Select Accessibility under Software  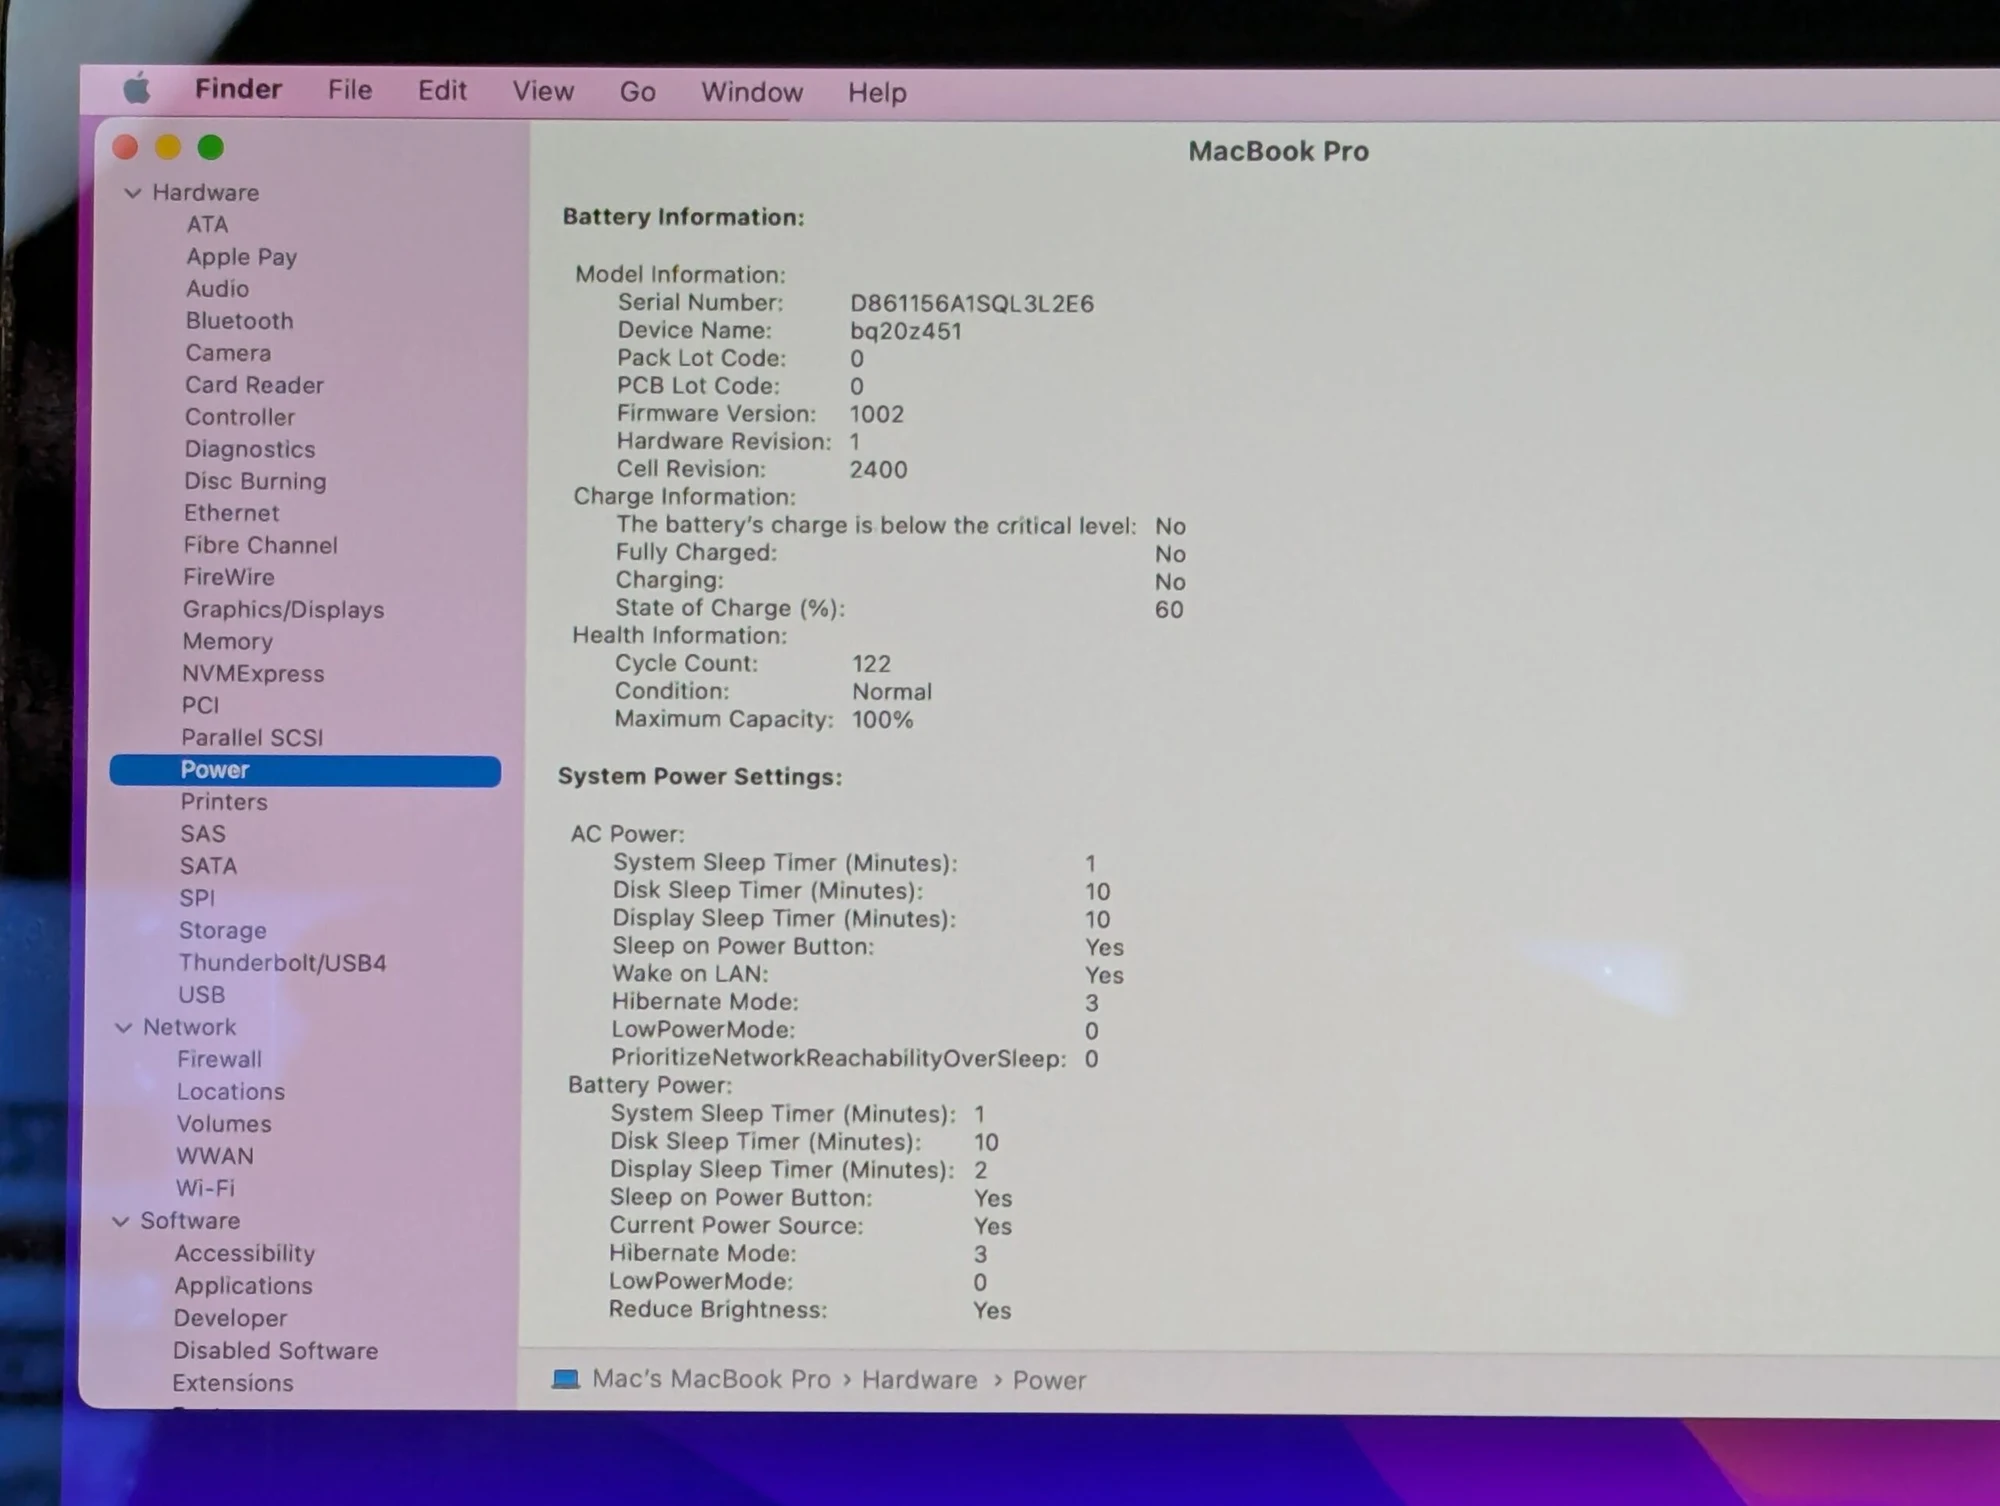(x=244, y=1254)
